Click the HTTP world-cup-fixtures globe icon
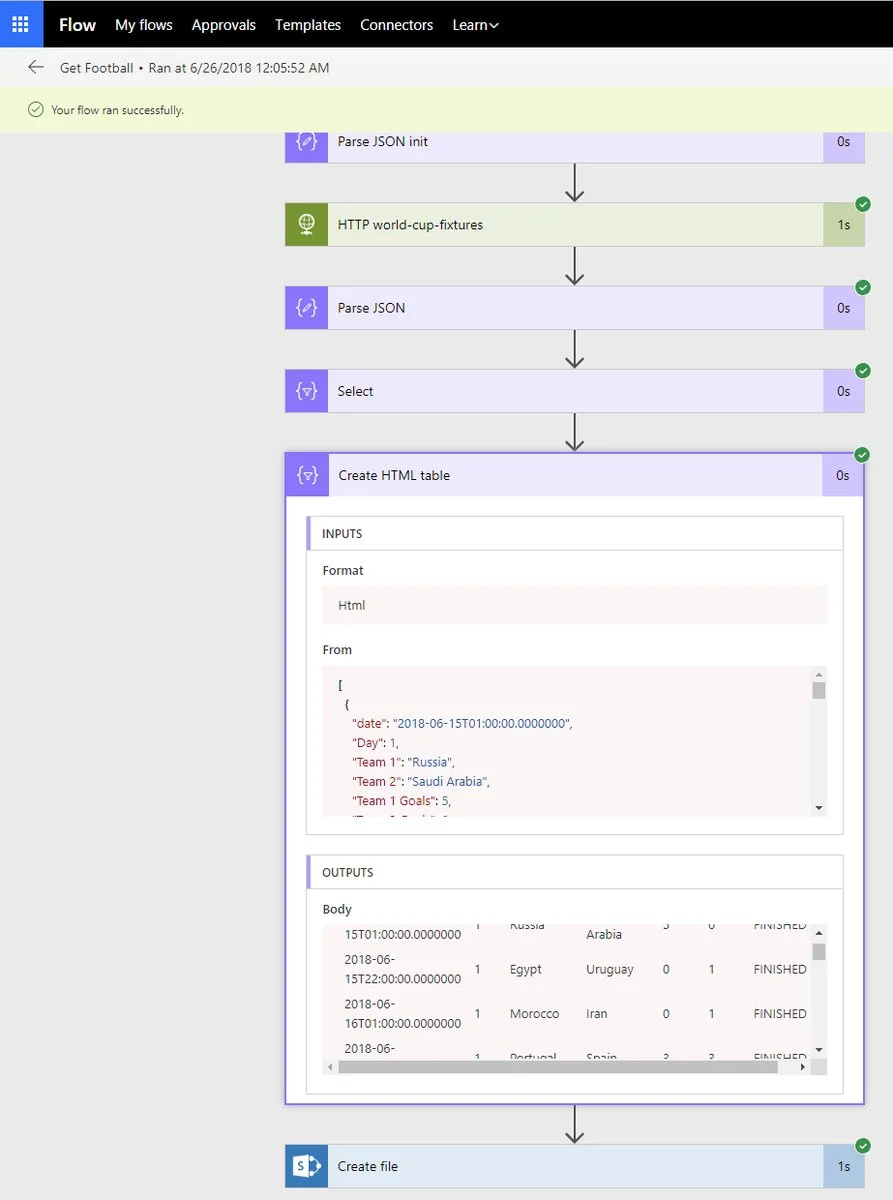This screenshot has height=1200, width=893. coord(307,225)
